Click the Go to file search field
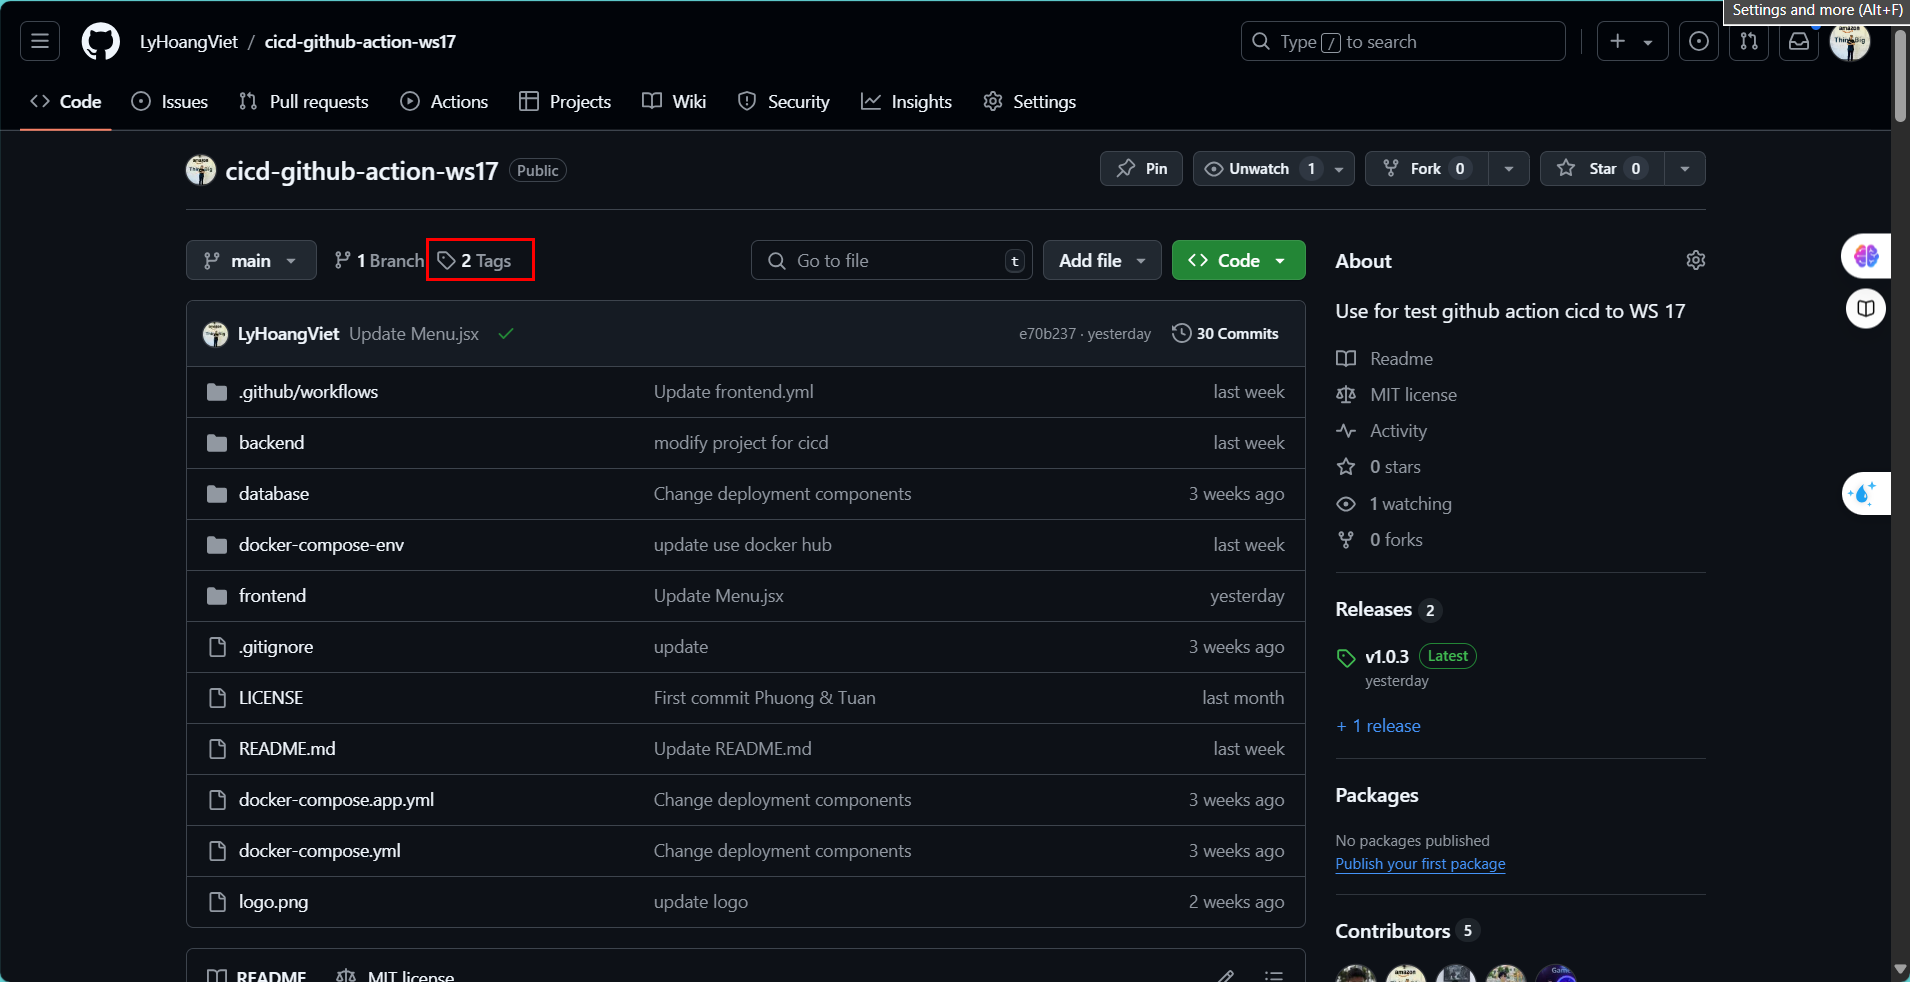The image size is (1910, 982). 891,260
